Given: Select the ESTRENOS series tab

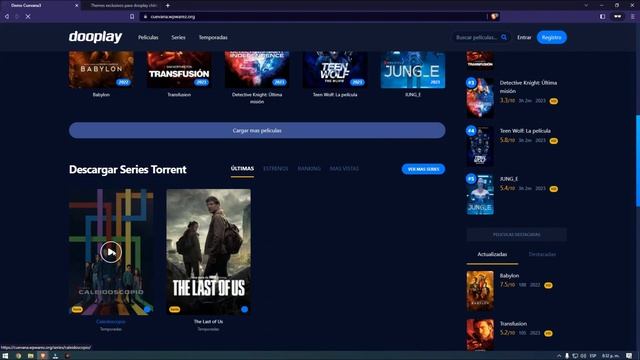Looking at the screenshot, I should click(x=276, y=169).
